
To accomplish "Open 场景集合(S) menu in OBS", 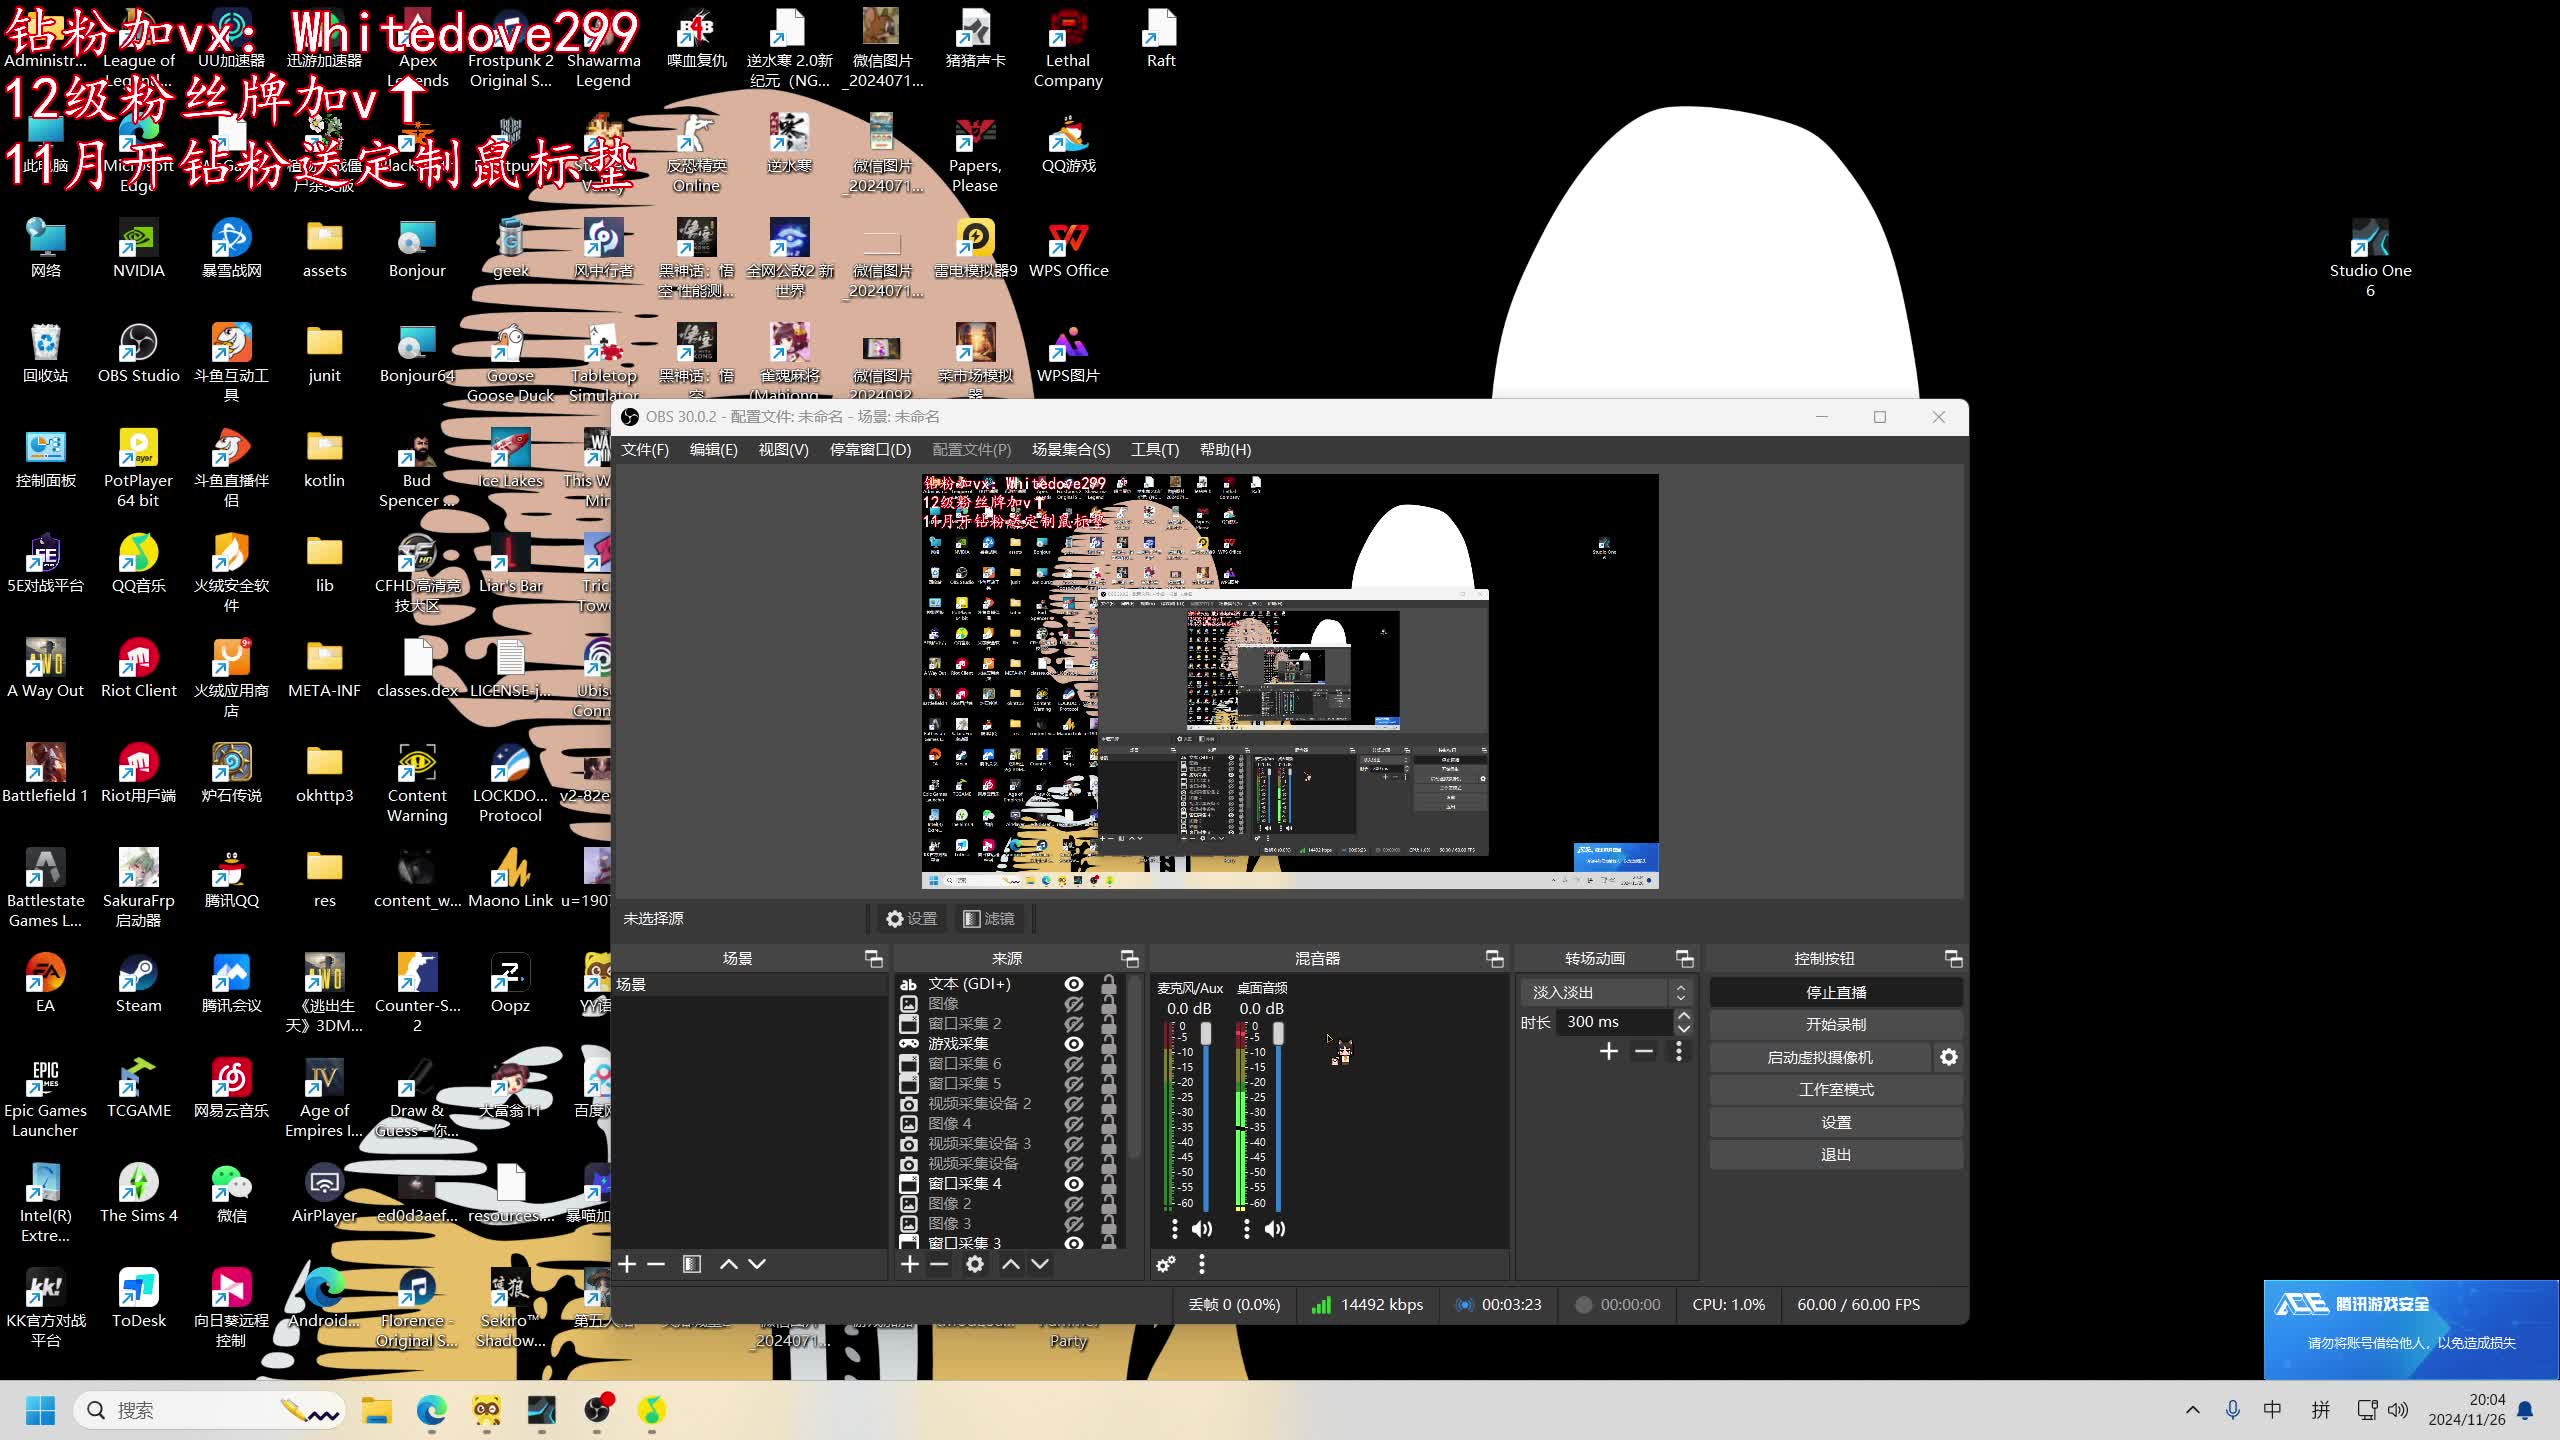I will click(1071, 450).
